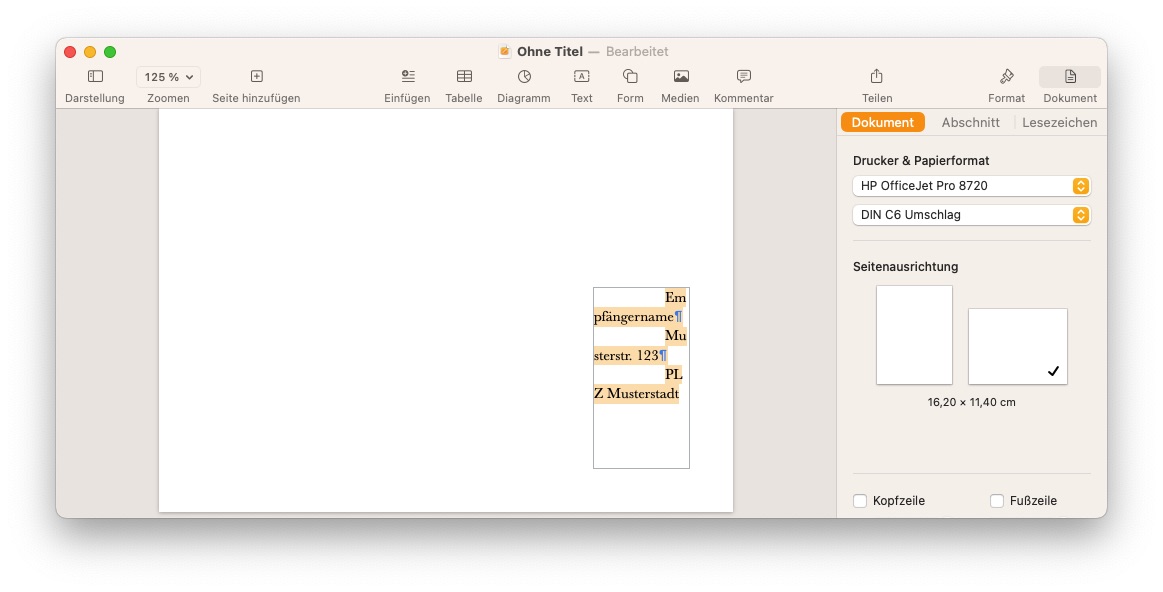This screenshot has width=1163, height=592.
Task: Open the Form shapes icon
Action: point(630,77)
